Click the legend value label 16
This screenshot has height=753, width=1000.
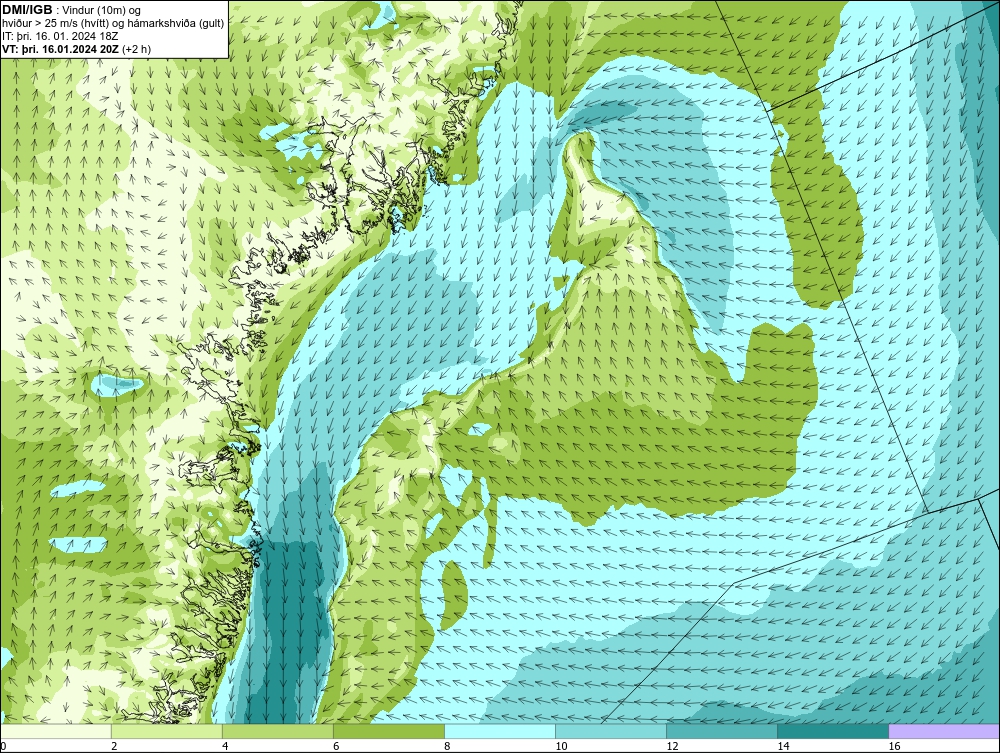click(893, 746)
